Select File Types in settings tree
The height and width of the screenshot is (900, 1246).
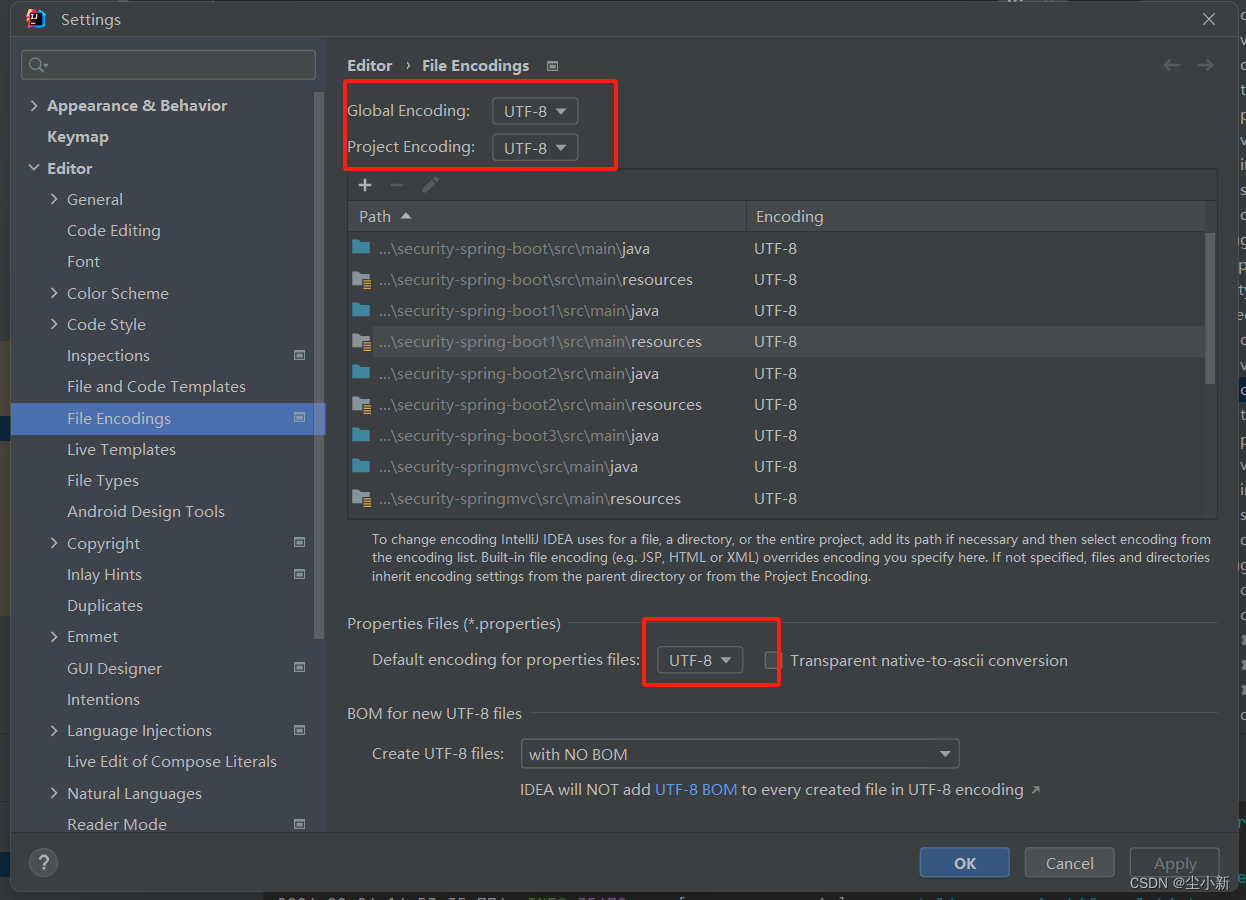[103, 480]
